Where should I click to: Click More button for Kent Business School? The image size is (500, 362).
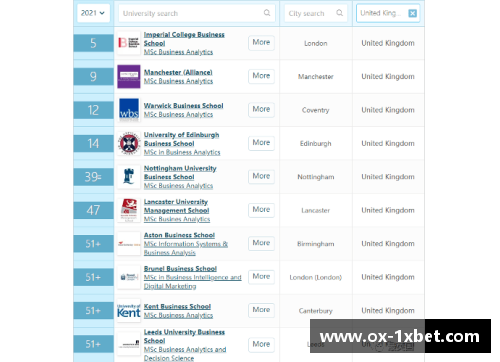261,310
